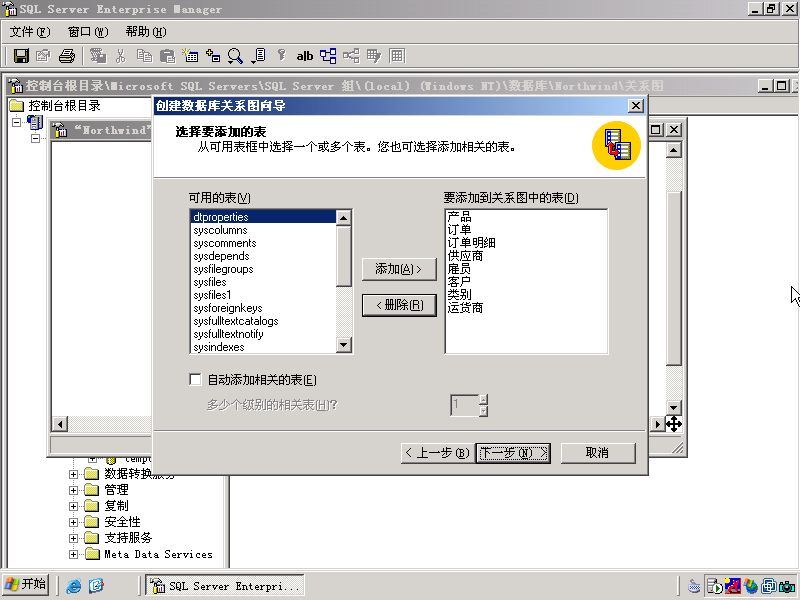Select 供应商 in the tables to add
This screenshot has height=600, width=800.
point(526,256)
